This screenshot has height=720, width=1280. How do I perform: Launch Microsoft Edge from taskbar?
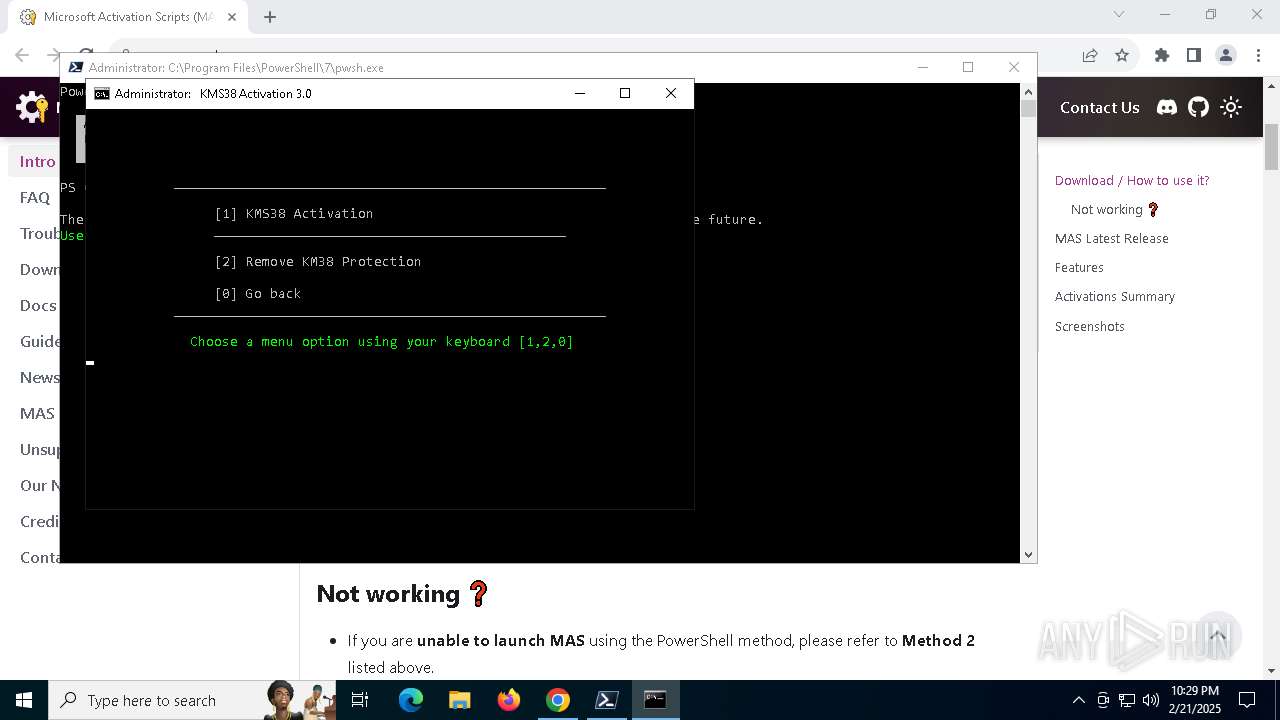click(x=411, y=700)
